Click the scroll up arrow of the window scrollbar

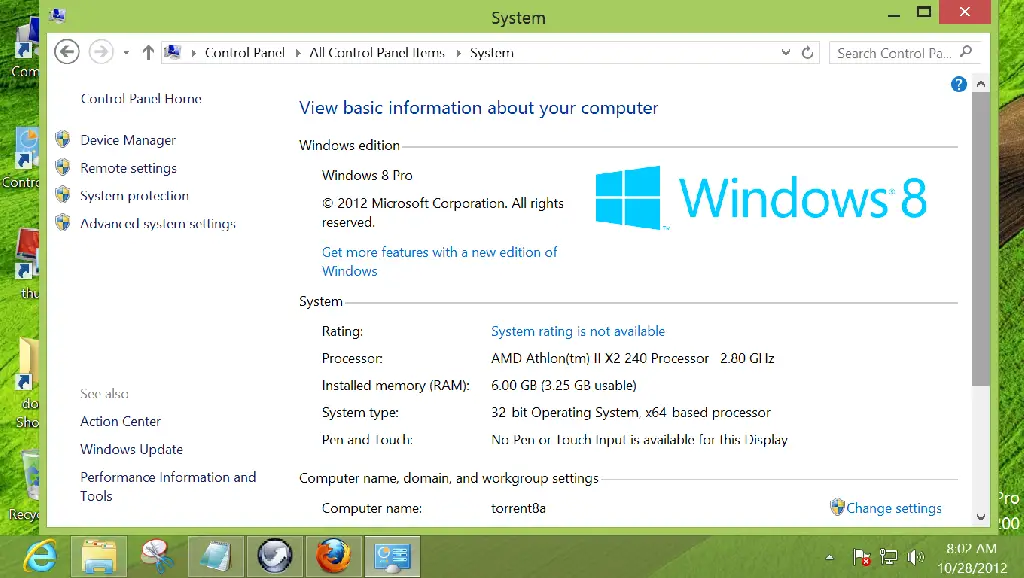pos(980,84)
